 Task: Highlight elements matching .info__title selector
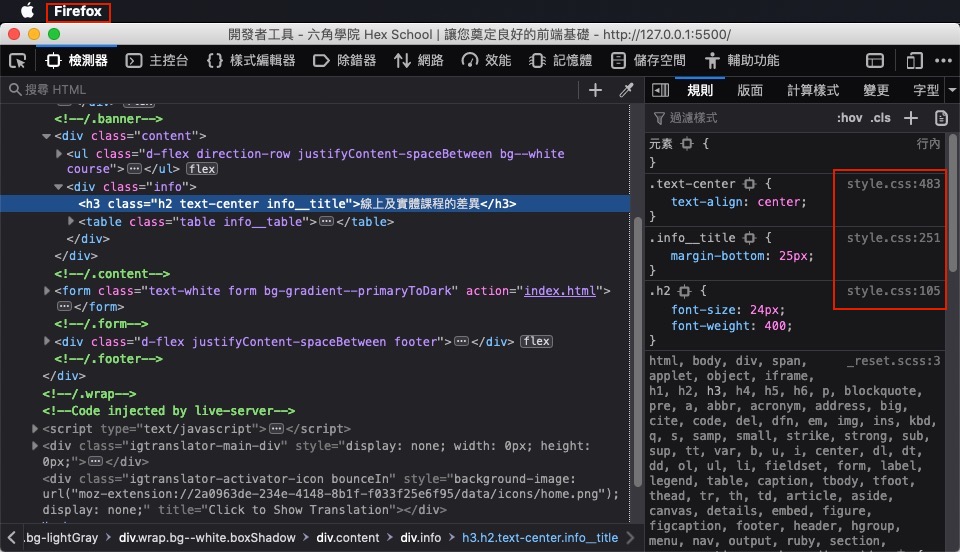(x=749, y=237)
